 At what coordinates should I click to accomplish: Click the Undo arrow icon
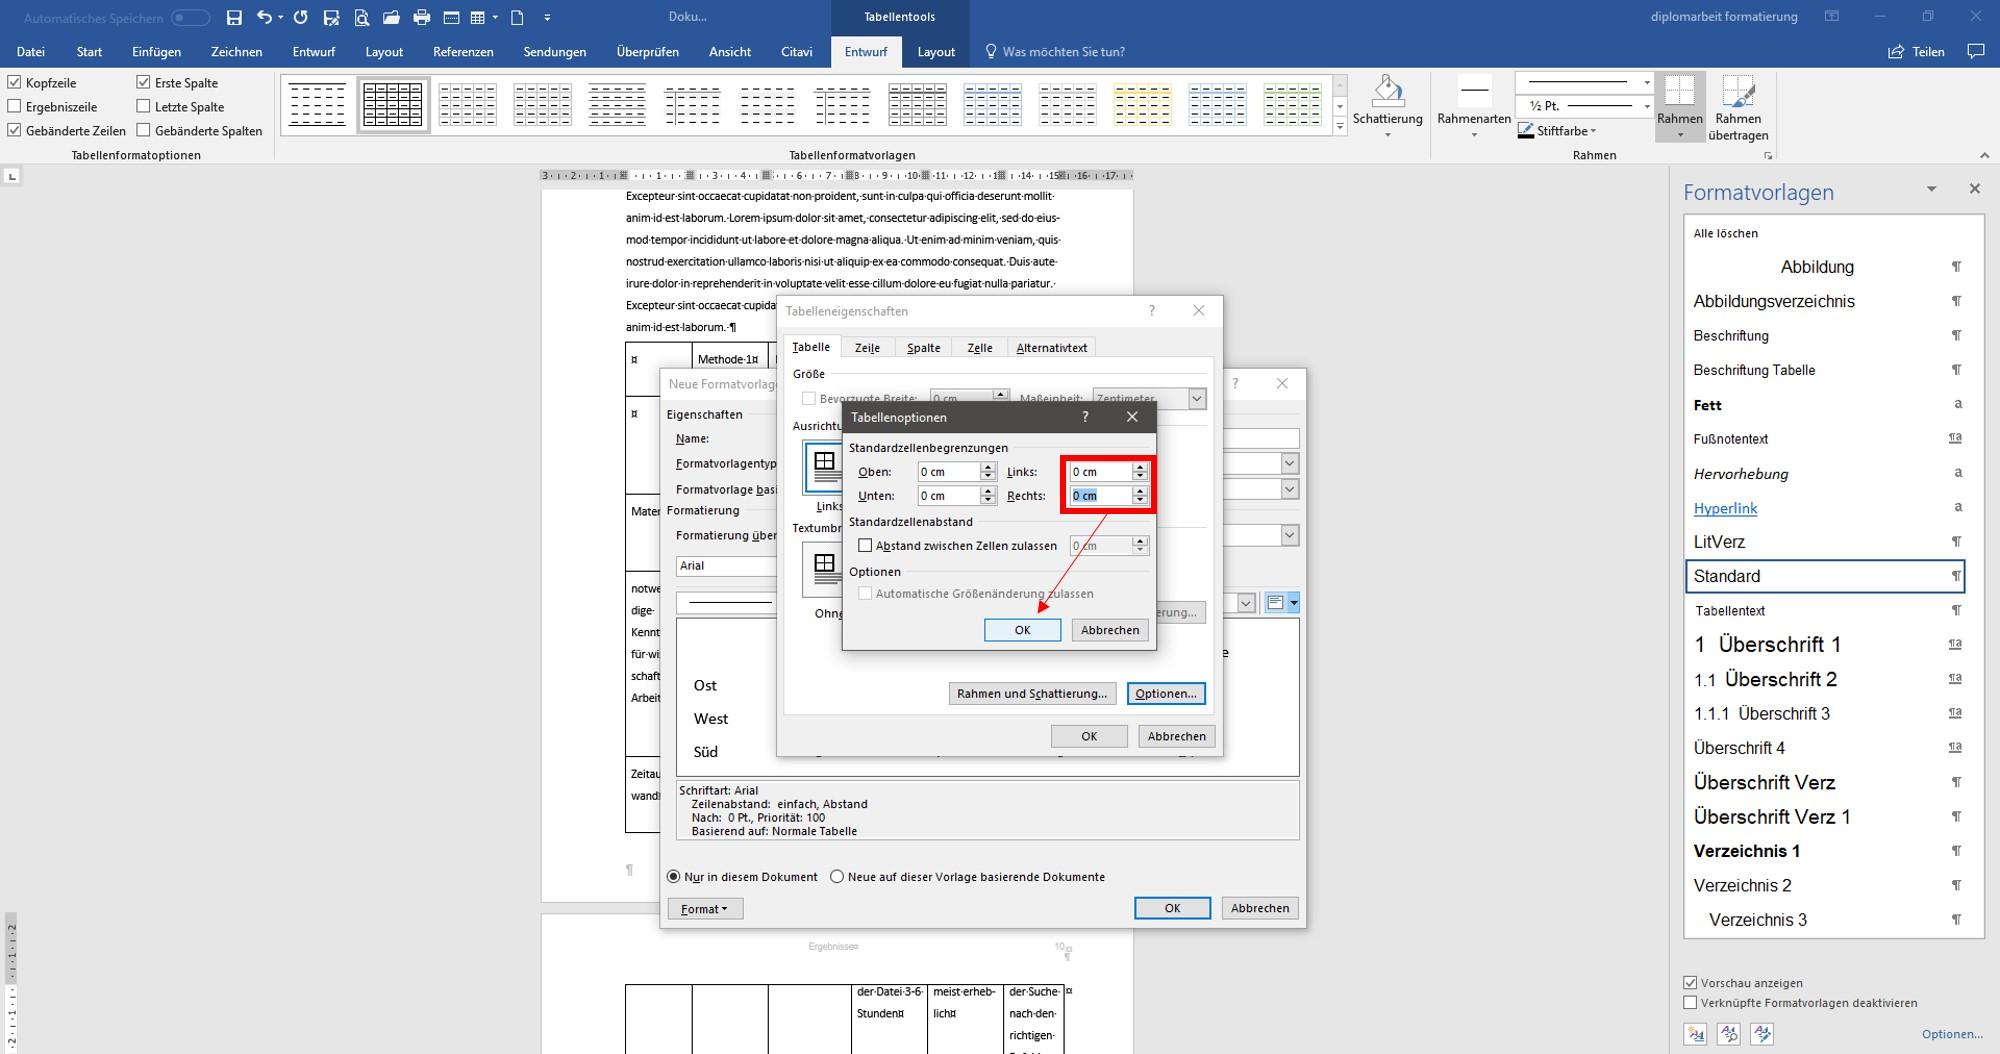tap(264, 17)
